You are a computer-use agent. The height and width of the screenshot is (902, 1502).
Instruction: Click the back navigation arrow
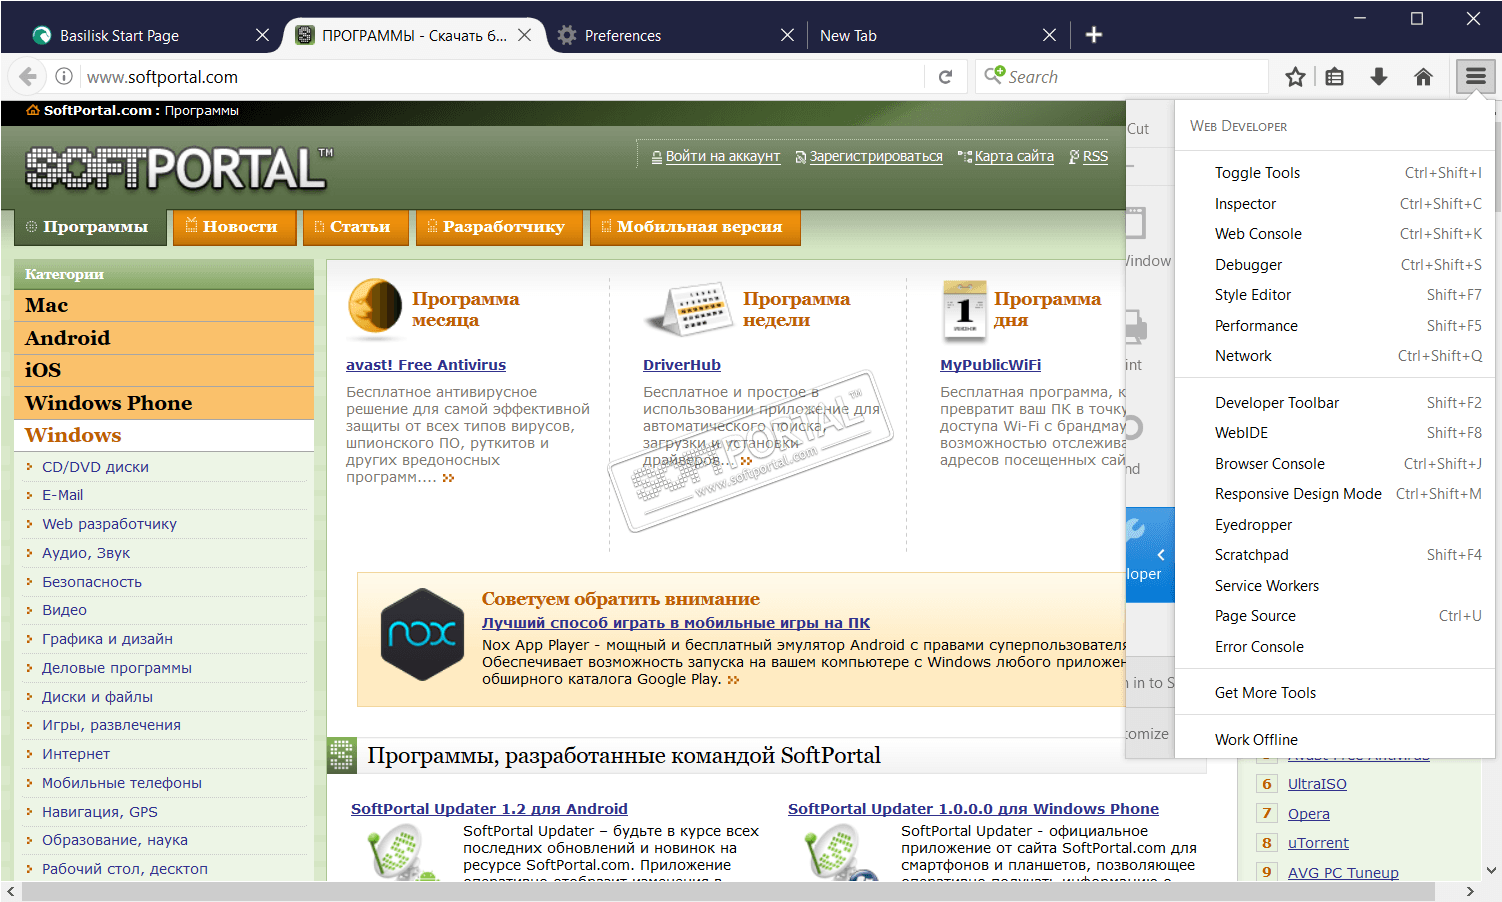pyautogui.click(x=28, y=77)
